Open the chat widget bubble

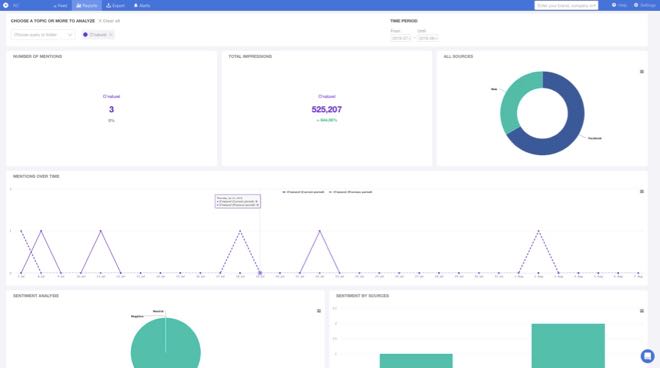(647, 356)
